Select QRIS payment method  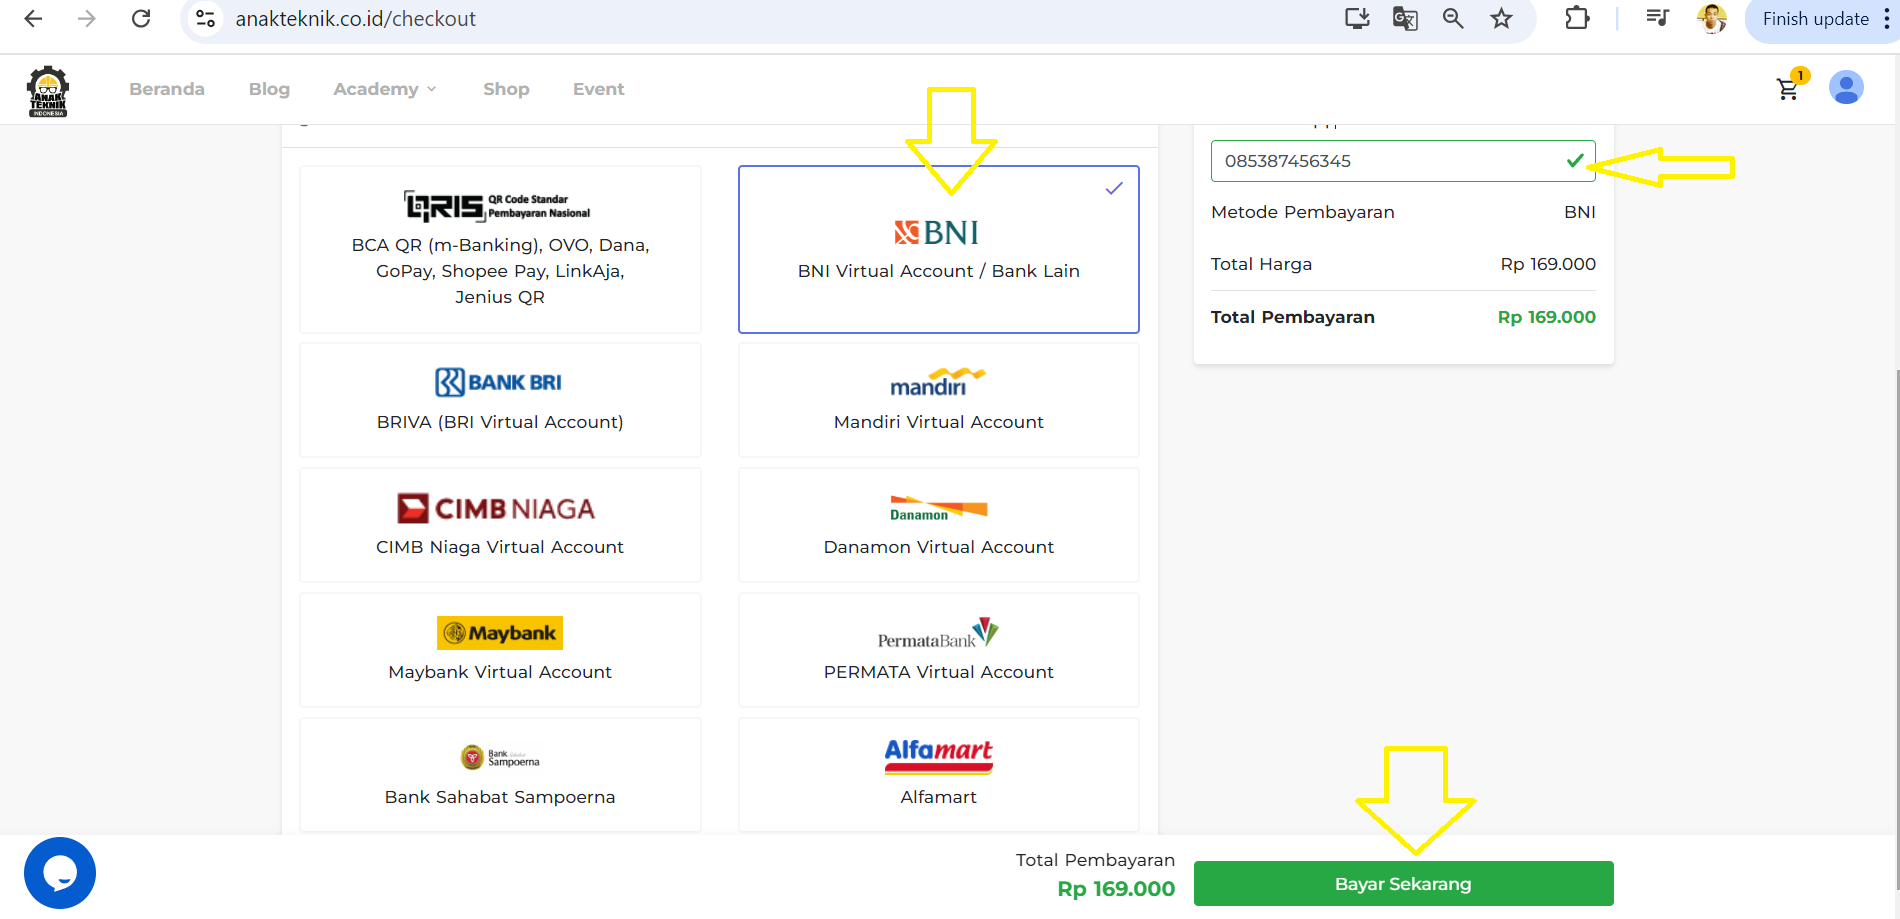[x=500, y=249]
